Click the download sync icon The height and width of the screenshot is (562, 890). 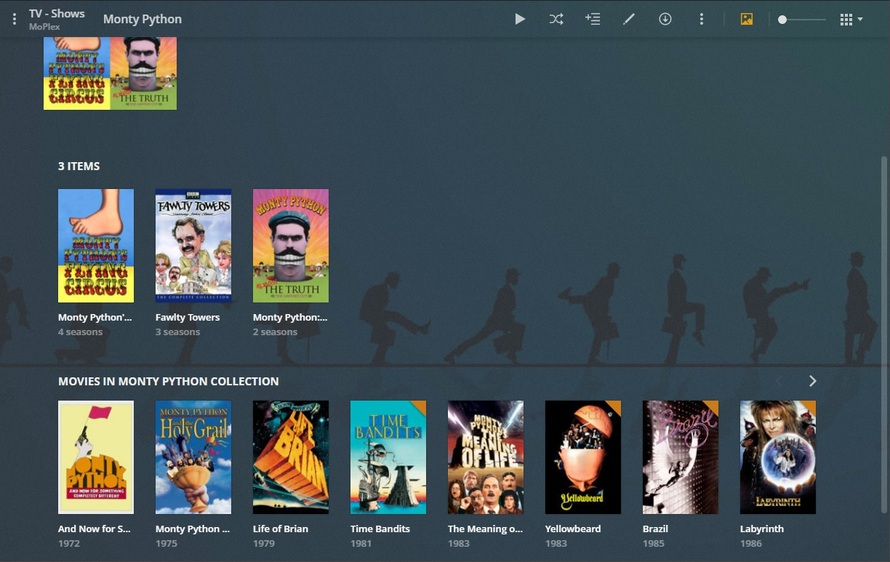pos(665,19)
